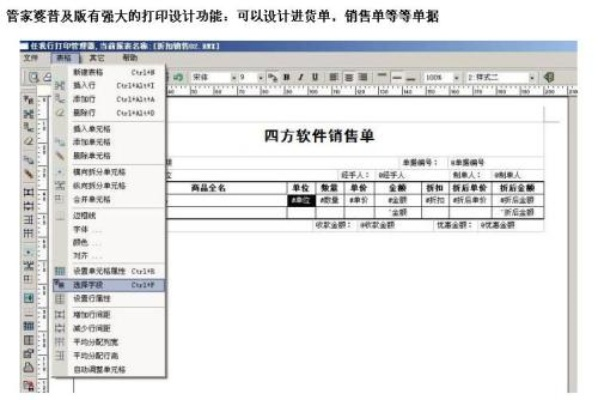This screenshot has height=400, width=598.
Task: Open the 颜色 ... menu entry
Action: 109,242
